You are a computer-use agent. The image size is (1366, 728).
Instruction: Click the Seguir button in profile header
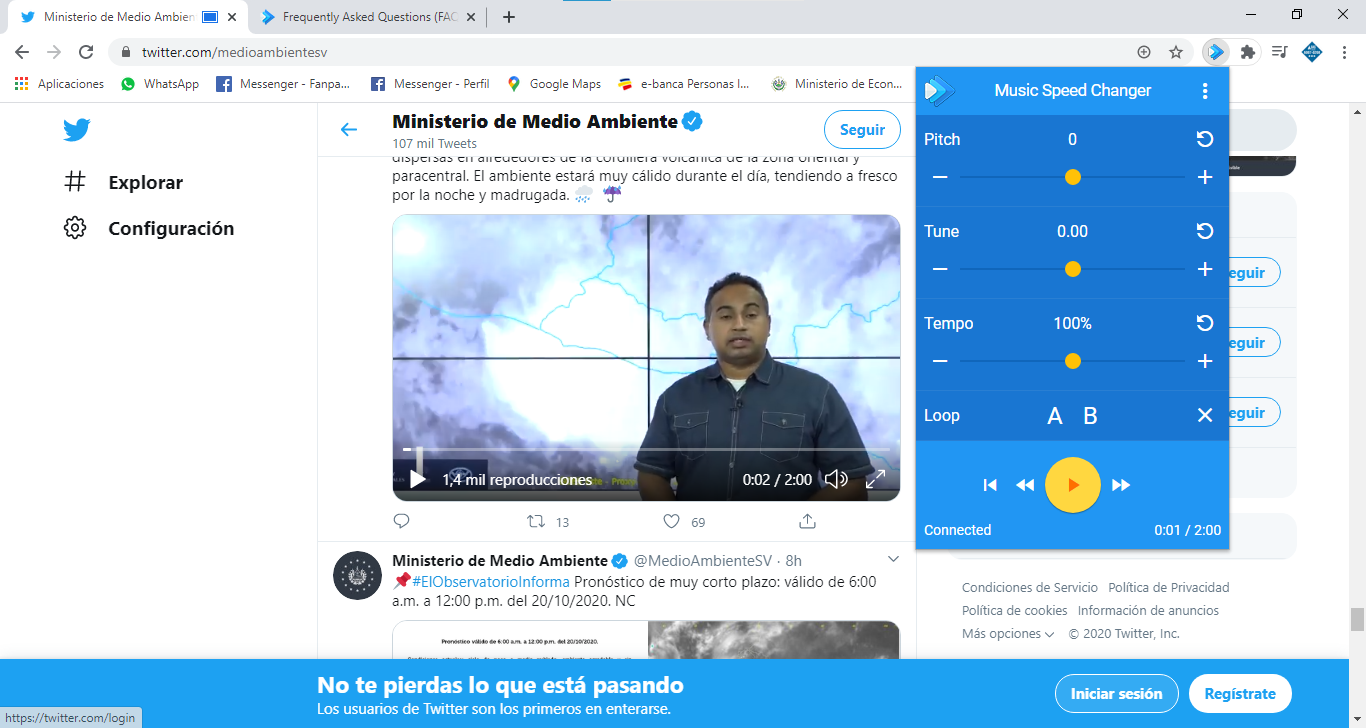(861, 129)
